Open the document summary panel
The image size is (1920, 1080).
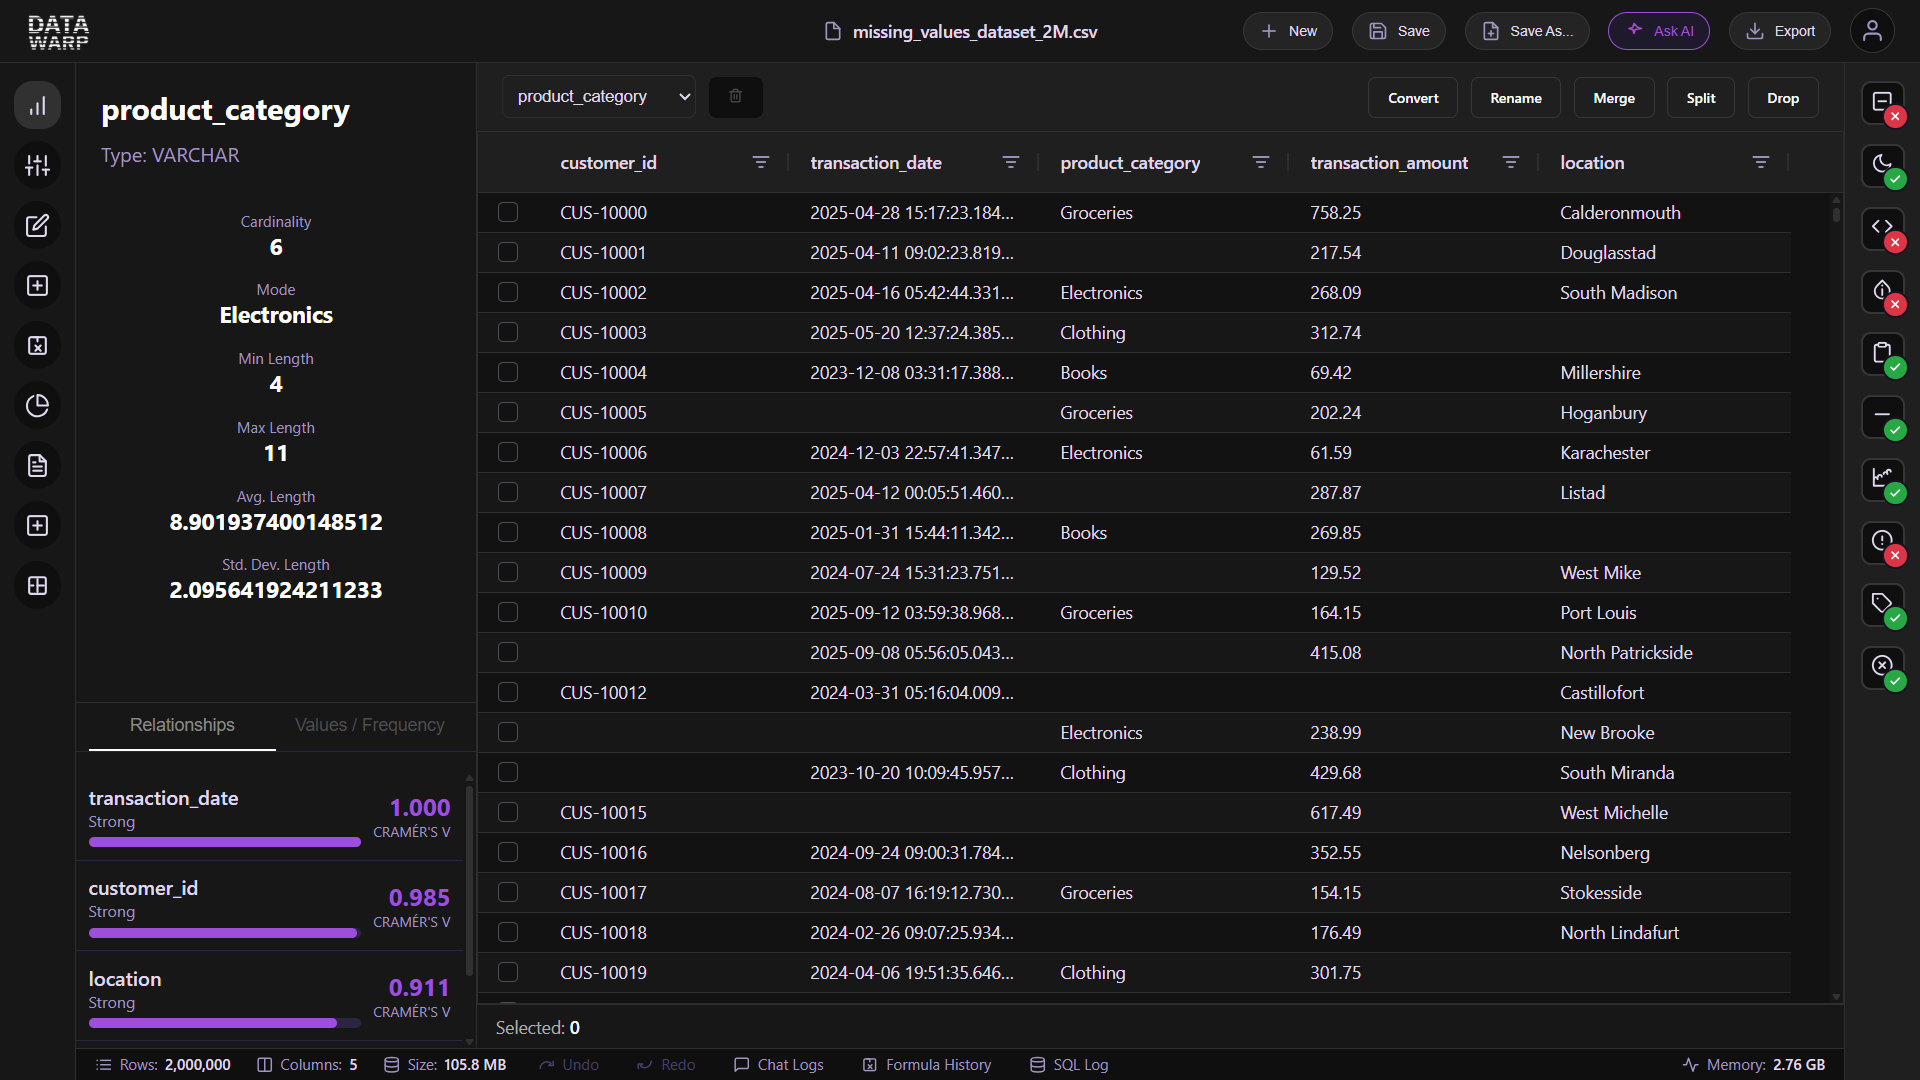tap(37, 465)
